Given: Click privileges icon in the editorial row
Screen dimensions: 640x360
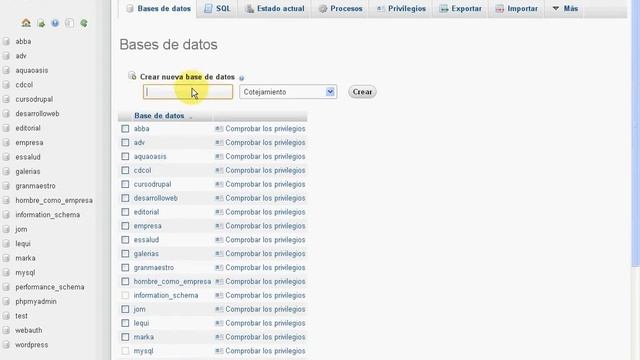Looking at the screenshot, I should (x=219, y=212).
